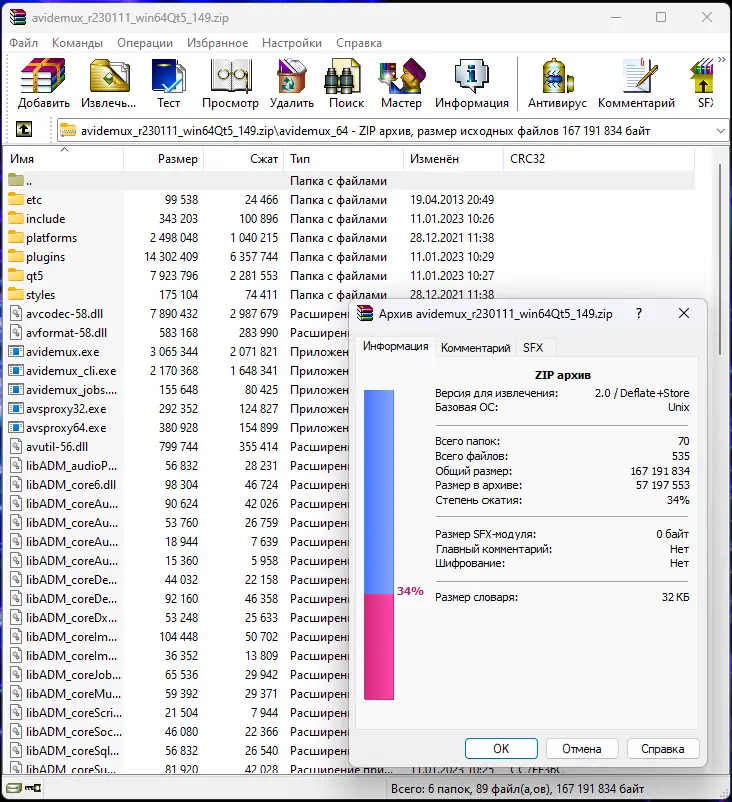Go up one folder level arrow icon
Screen dimensions: 732x802
(24, 129)
